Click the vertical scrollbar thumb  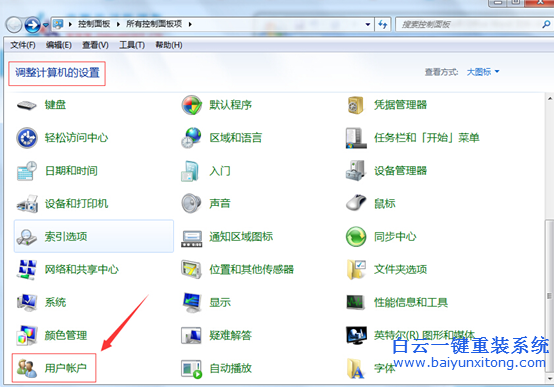point(549,296)
